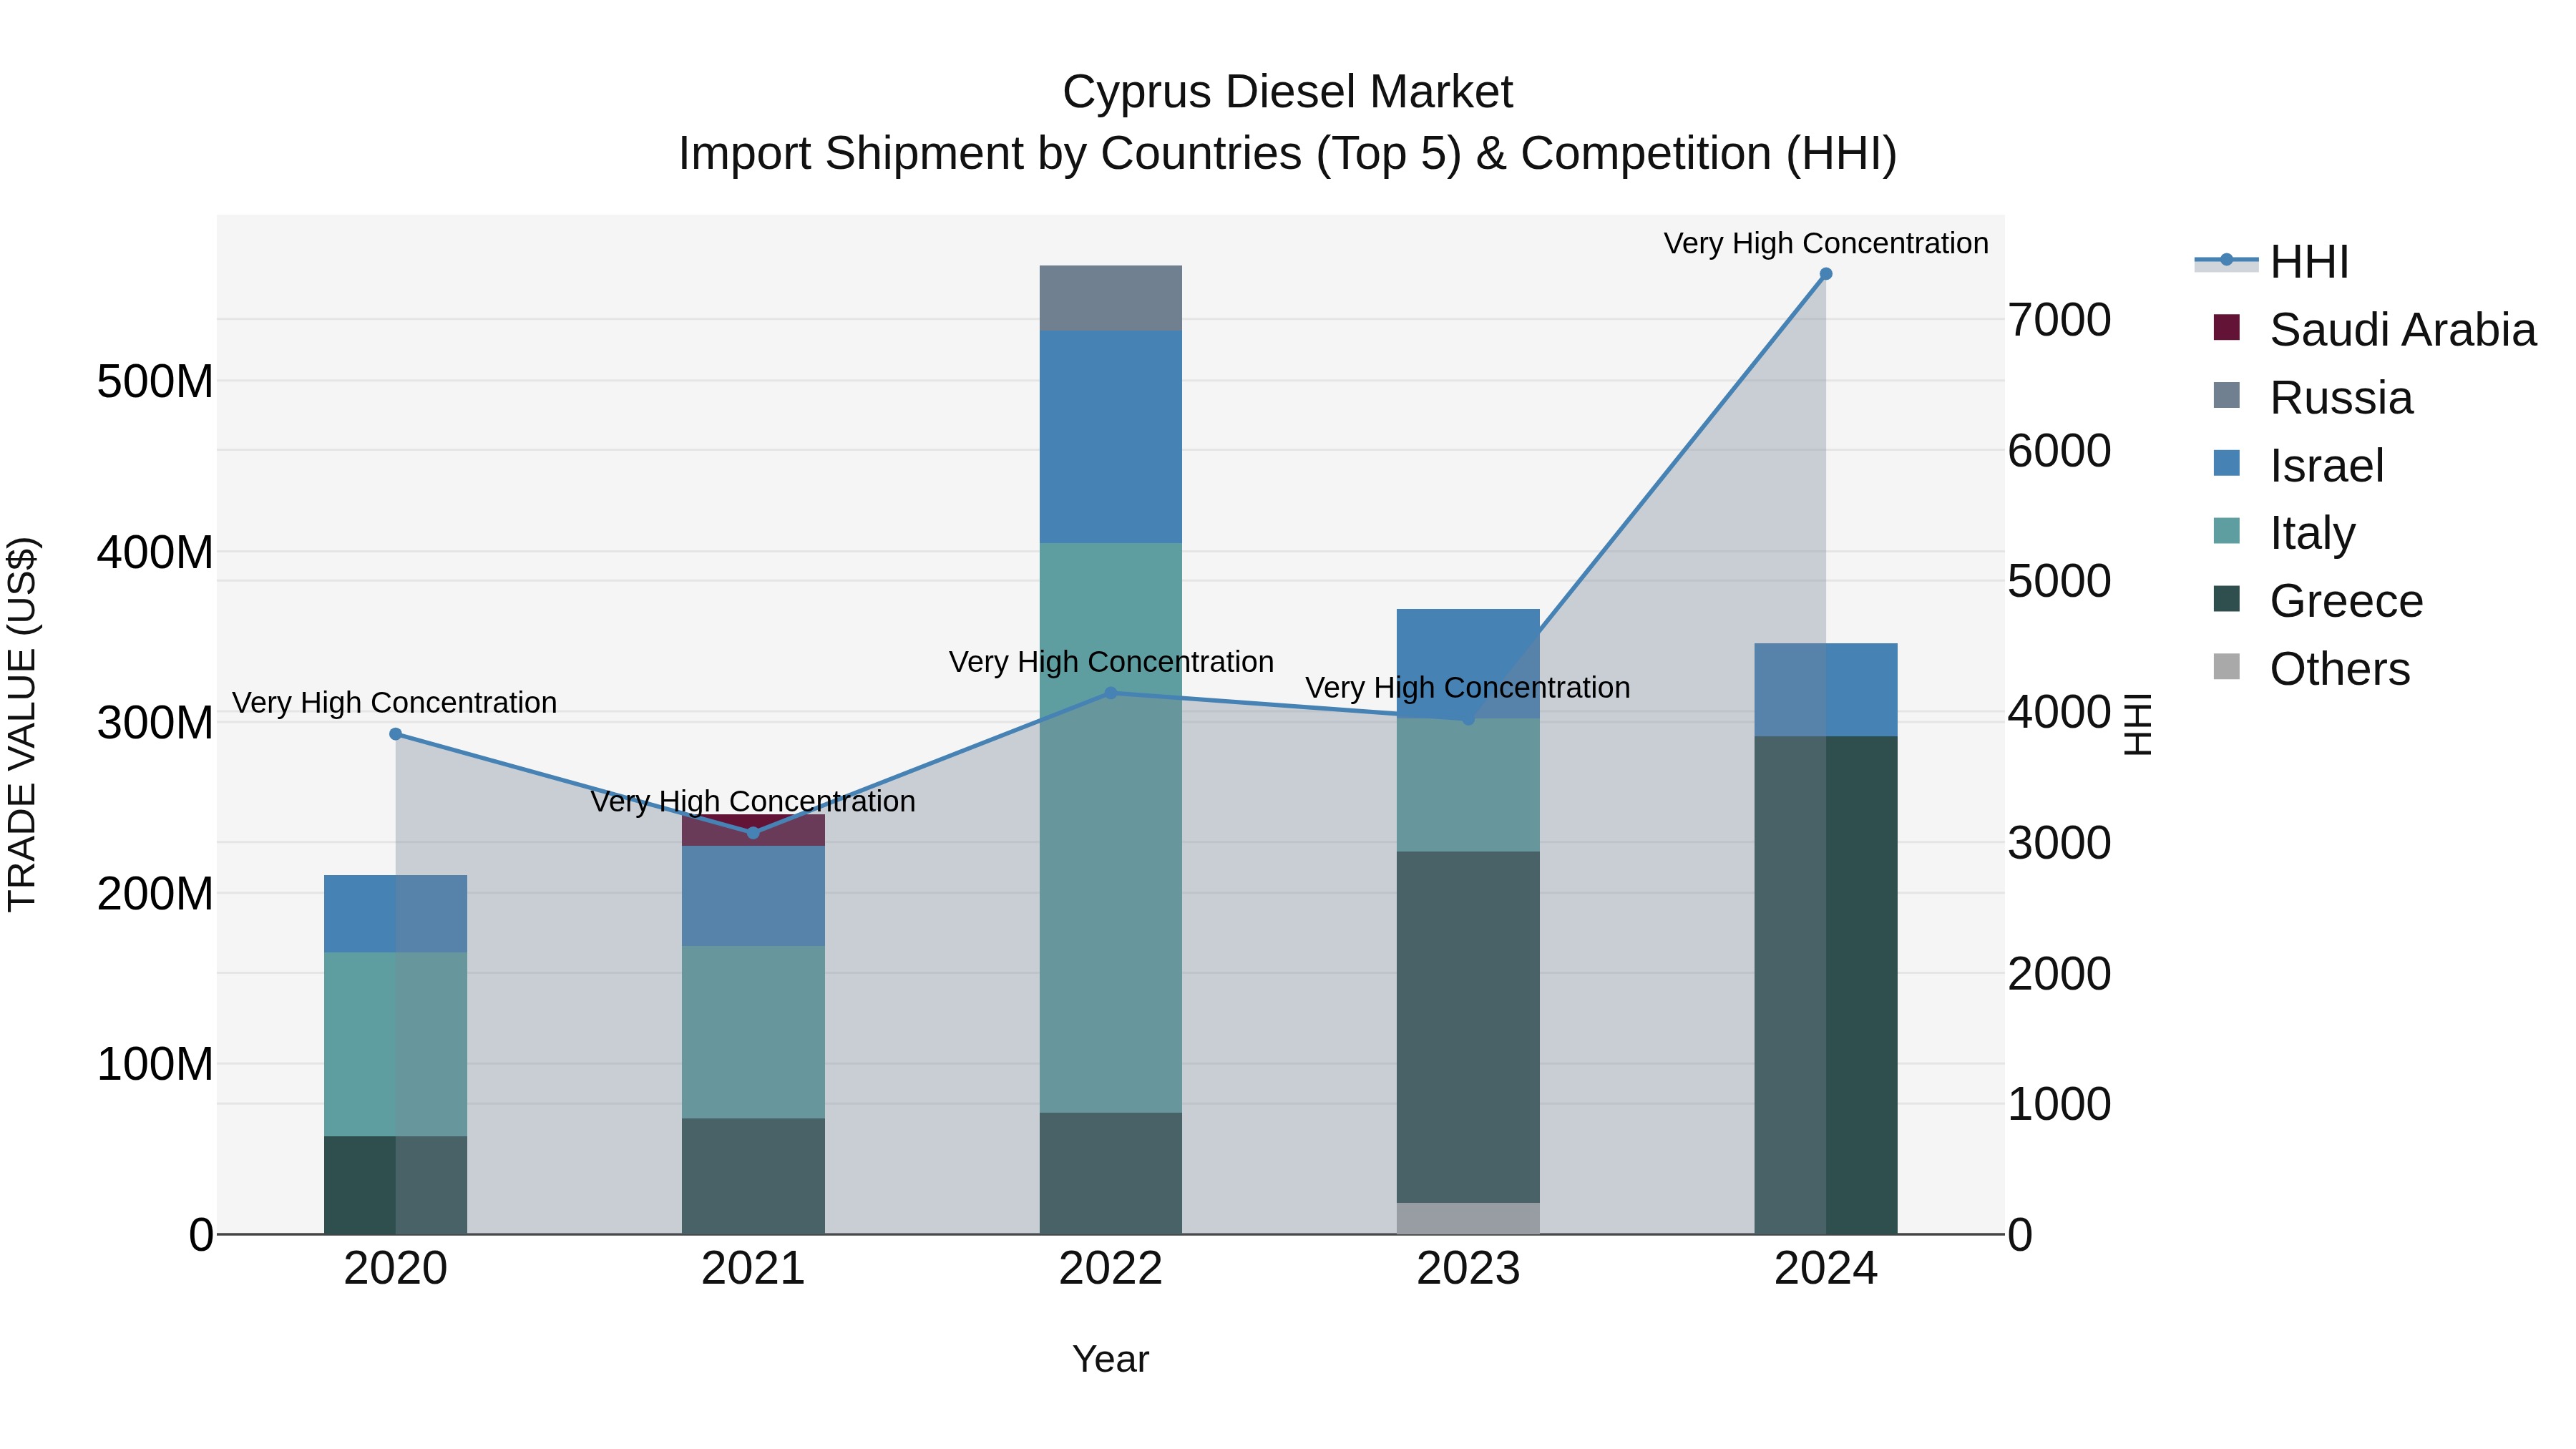Click the Italy segment of the 2020 bar
This screenshot has height=1449, width=2576.
pos(396,1044)
